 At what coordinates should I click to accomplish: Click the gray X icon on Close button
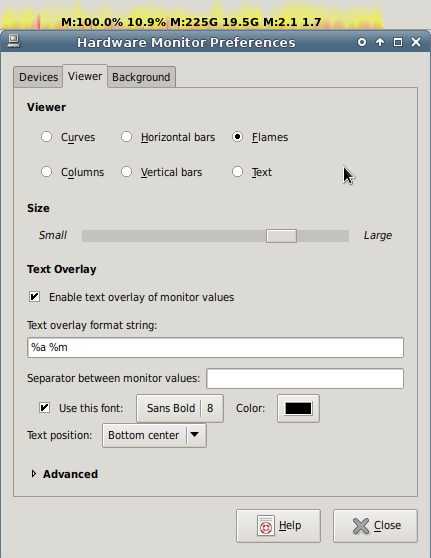(361, 526)
